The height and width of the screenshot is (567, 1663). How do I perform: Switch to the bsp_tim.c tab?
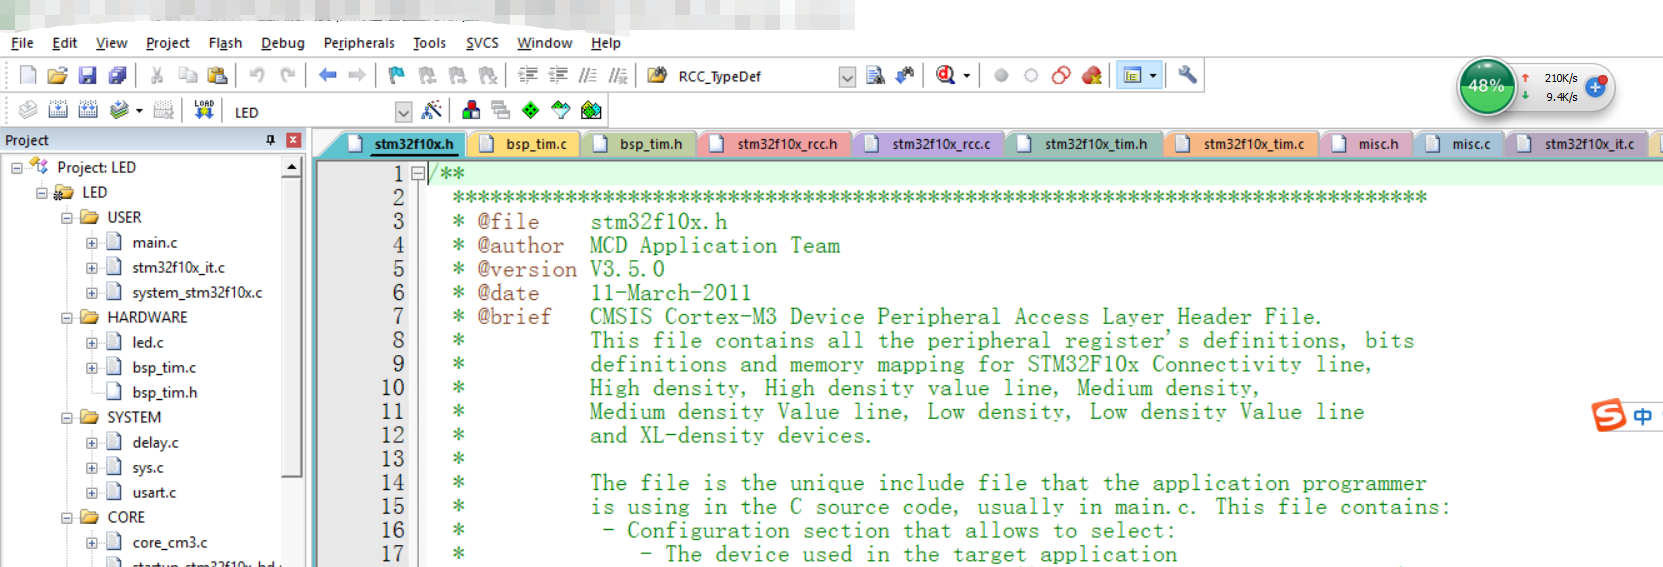click(x=525, y=144)
